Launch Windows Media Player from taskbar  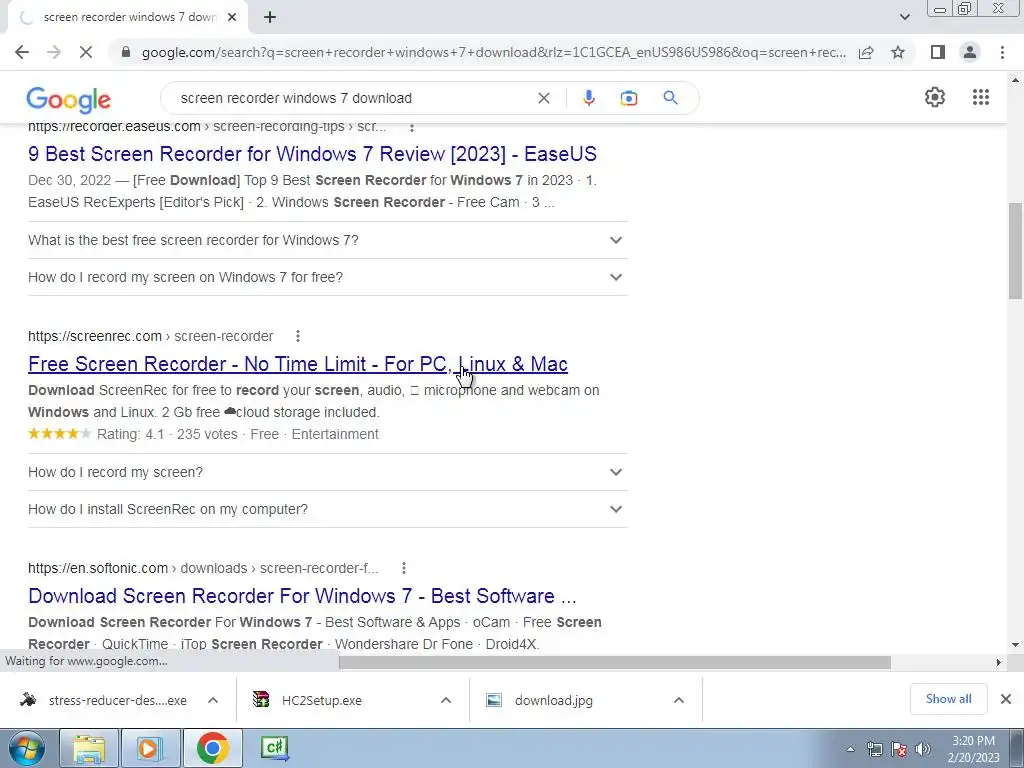[x=150, y=748]
